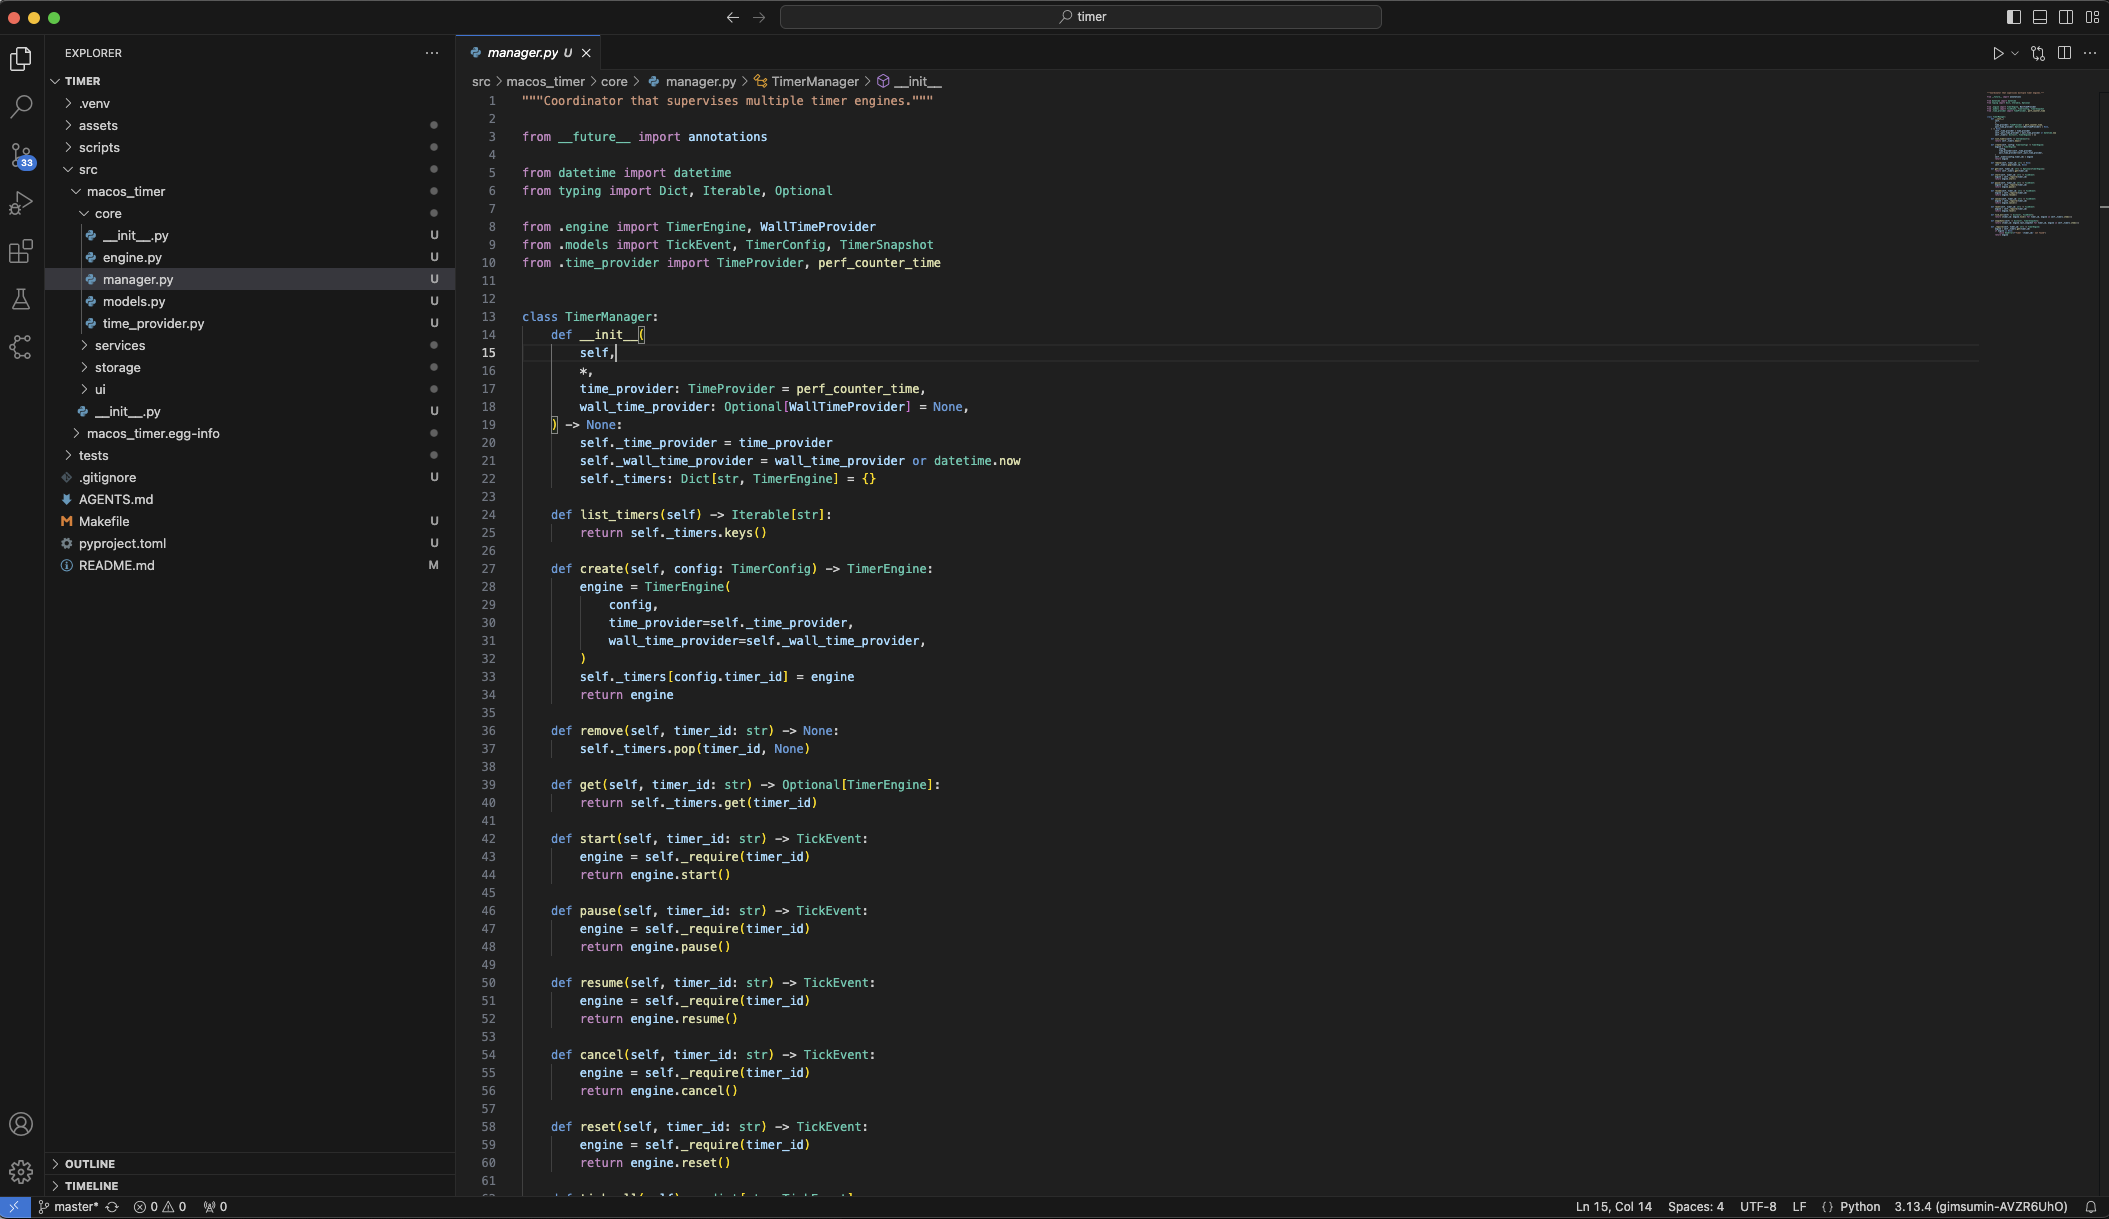Click Python language mode in status bar

click(1859, 1207)
